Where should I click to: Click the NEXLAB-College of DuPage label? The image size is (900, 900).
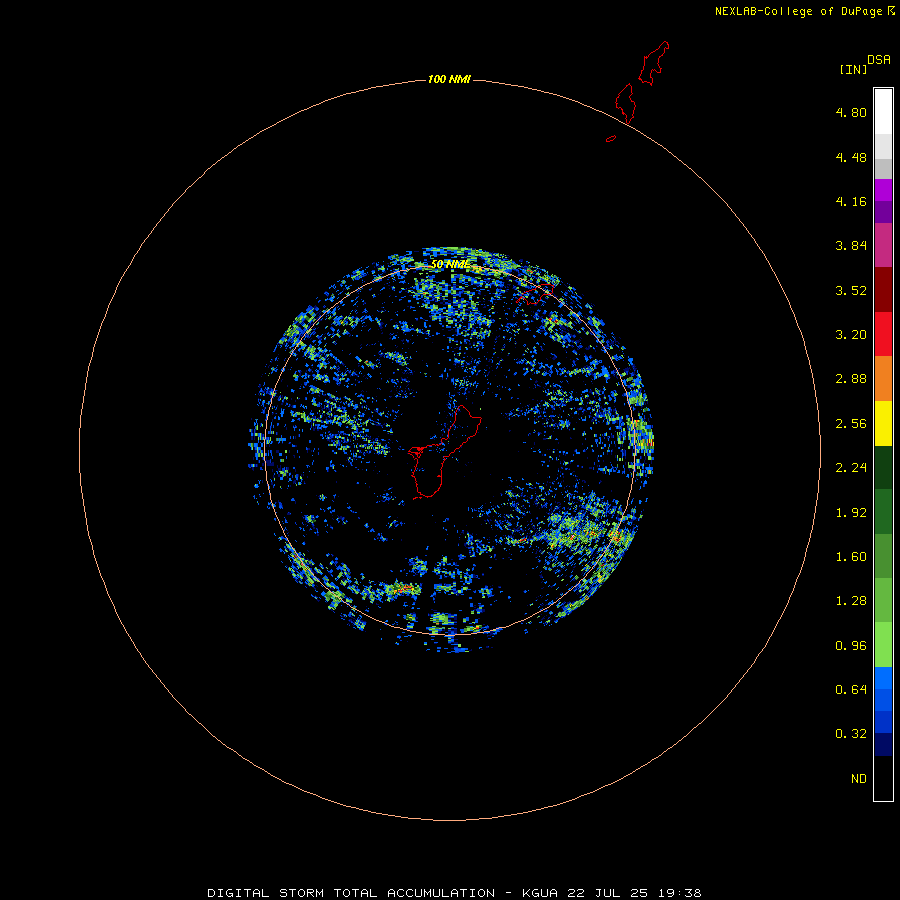tap(805, 11)
